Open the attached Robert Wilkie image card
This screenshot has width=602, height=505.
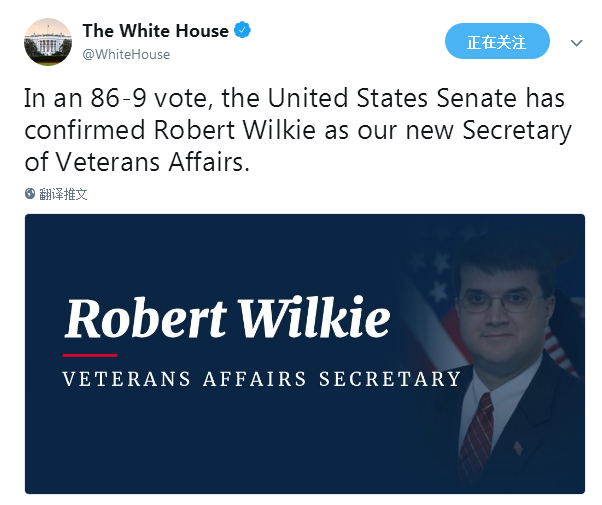tap(305, 354)
